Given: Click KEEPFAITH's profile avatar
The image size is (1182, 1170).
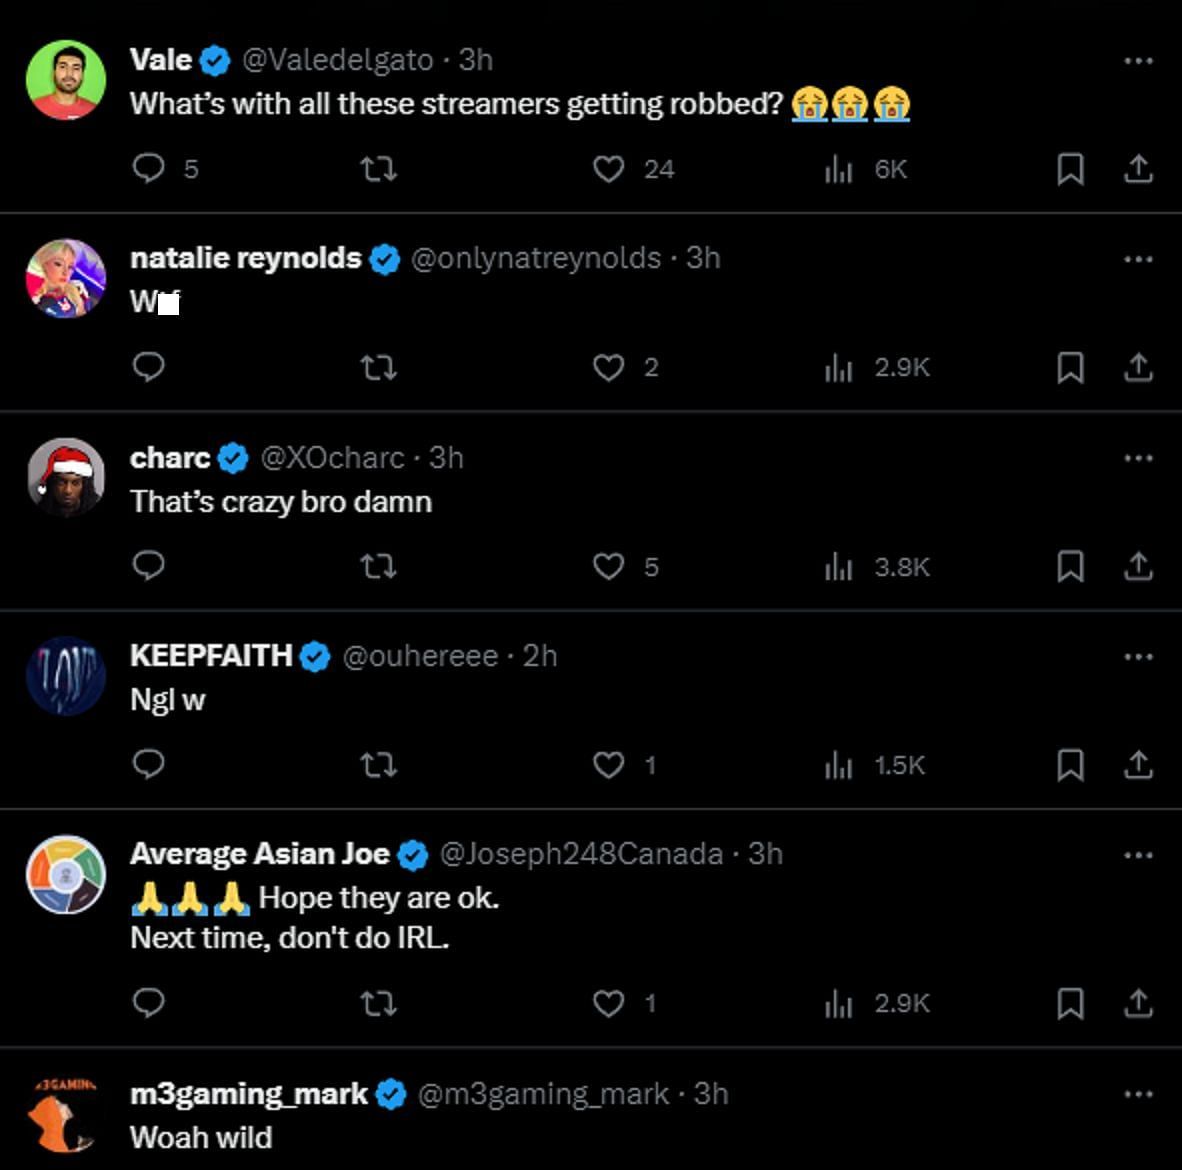Looking at the screenshot, I should click(x=66, y=676).
